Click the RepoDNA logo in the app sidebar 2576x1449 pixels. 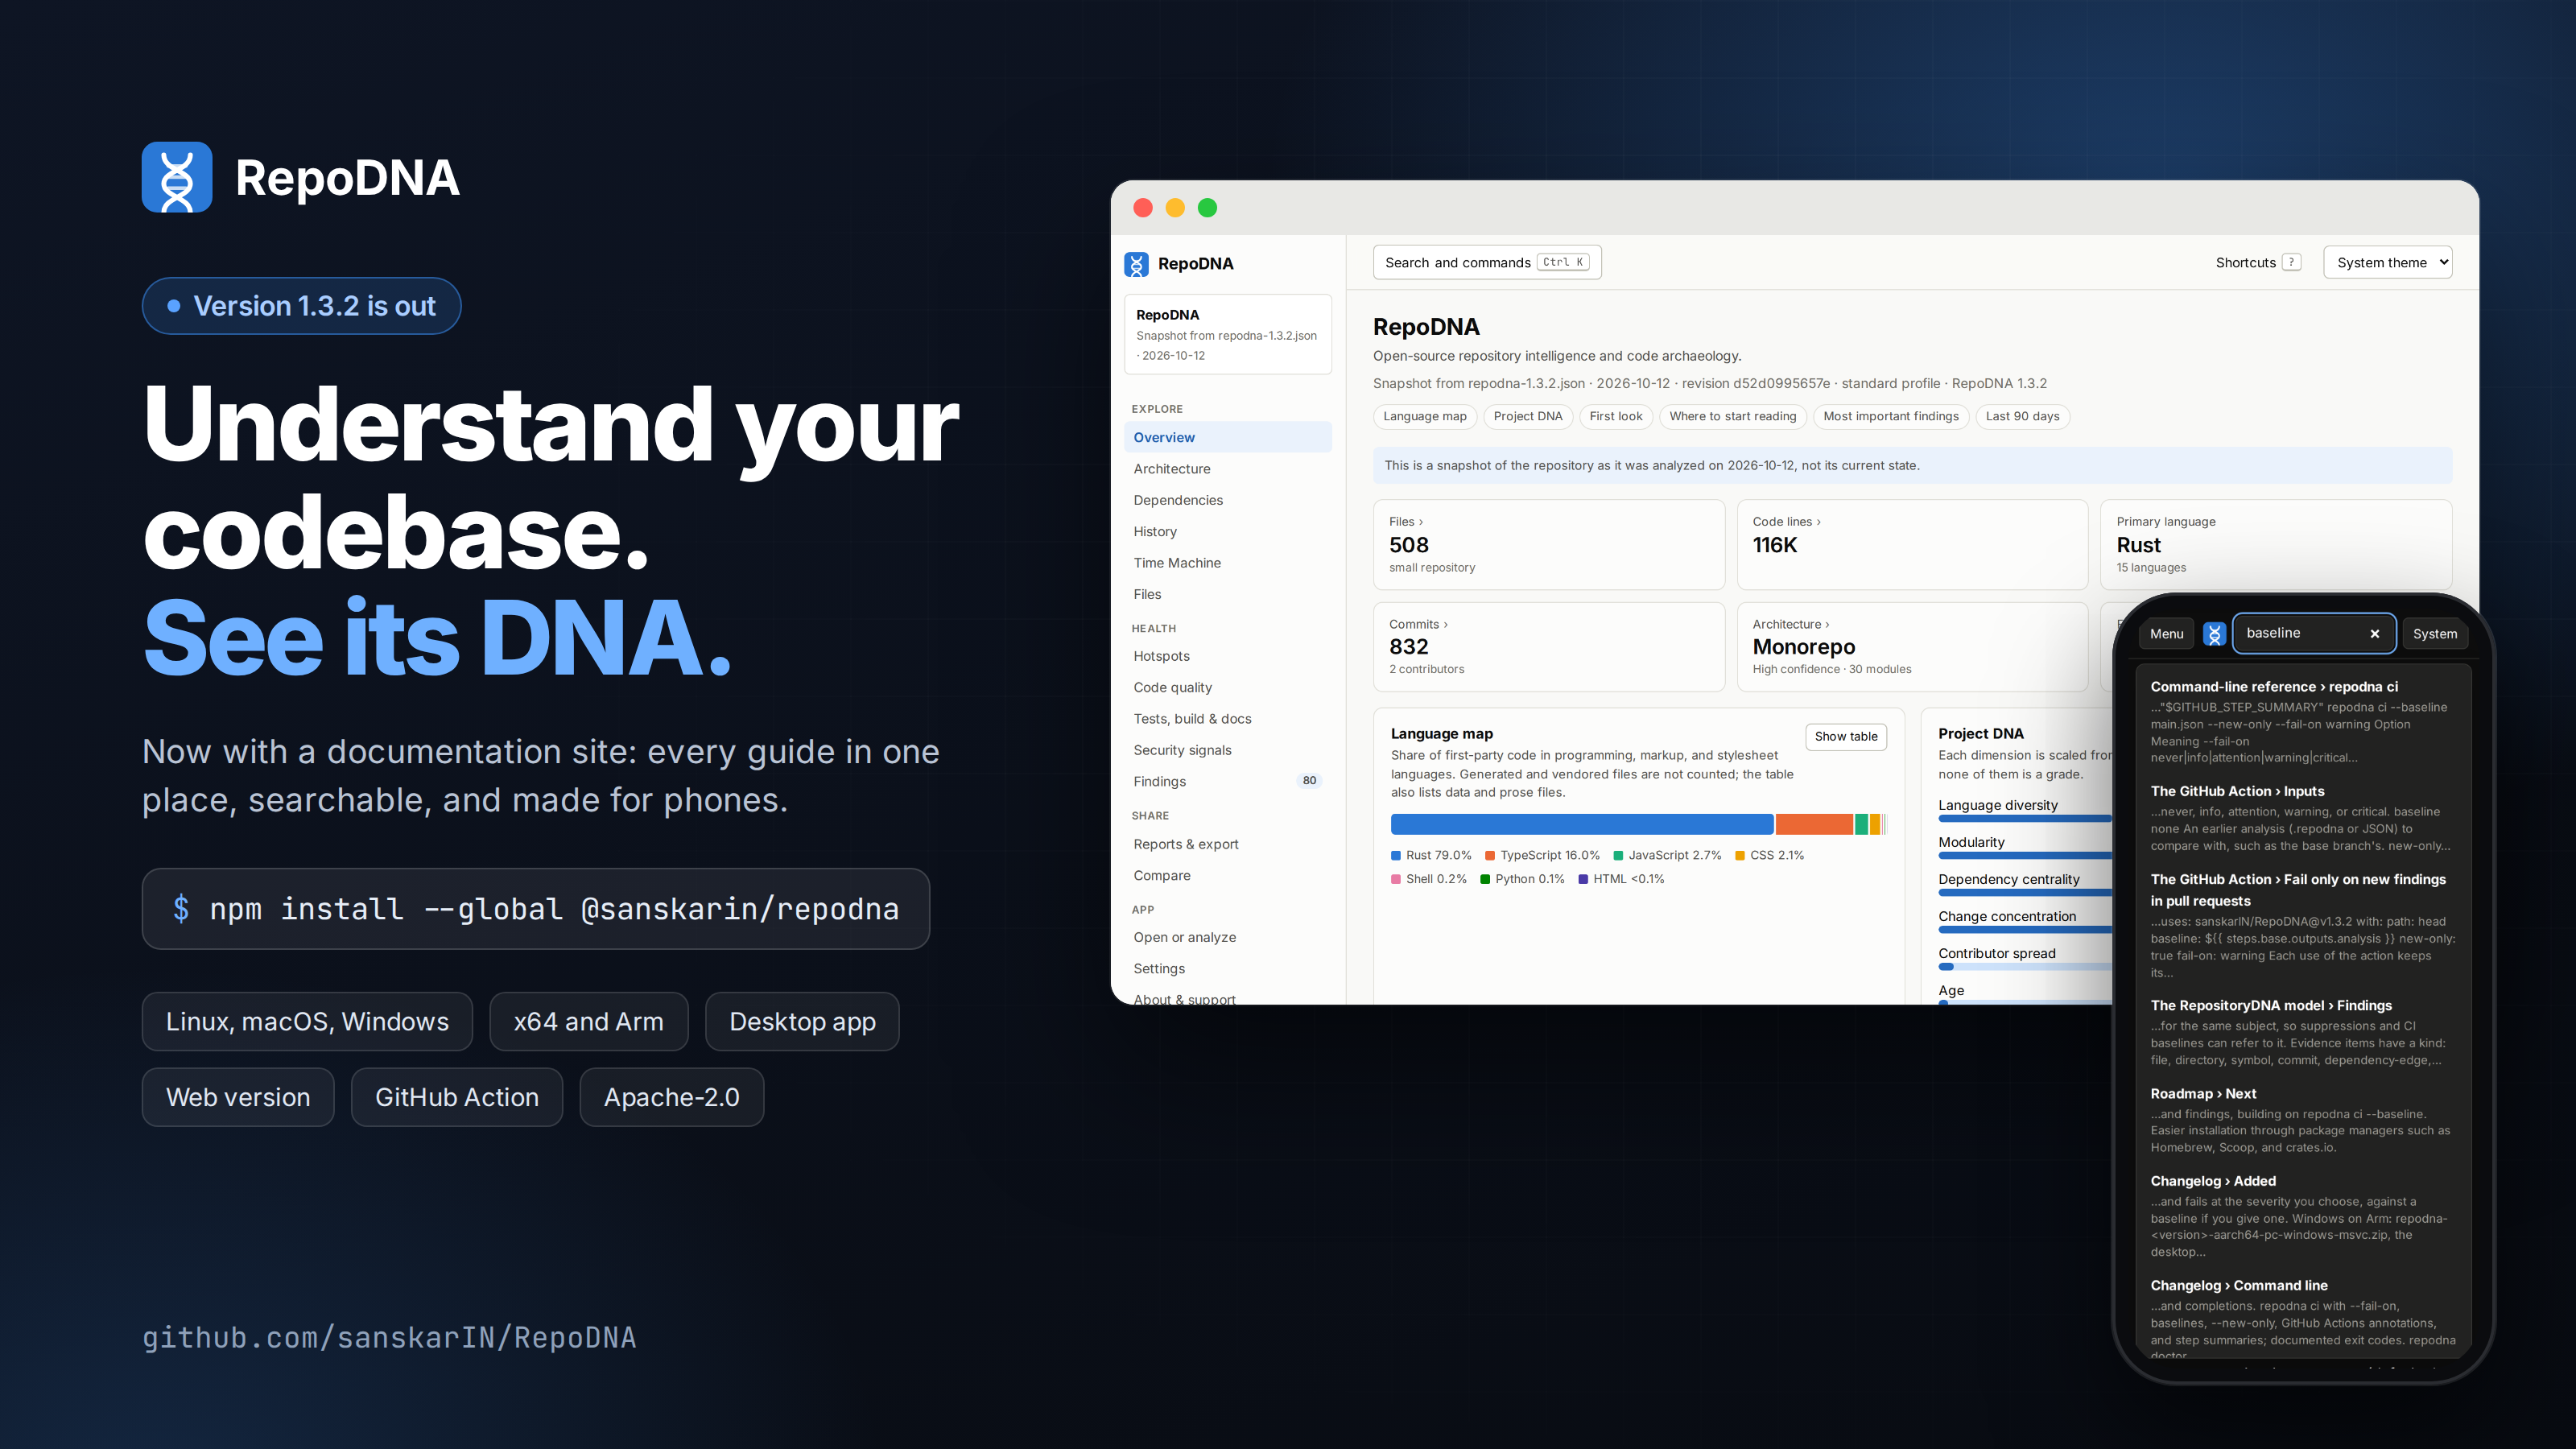click(x=1136, y=264)
